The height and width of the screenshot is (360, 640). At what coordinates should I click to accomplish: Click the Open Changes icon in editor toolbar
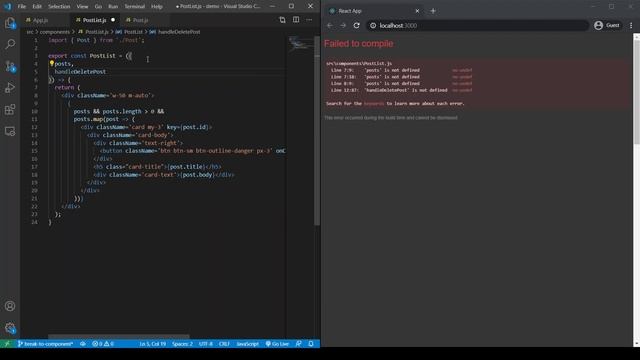282,20
